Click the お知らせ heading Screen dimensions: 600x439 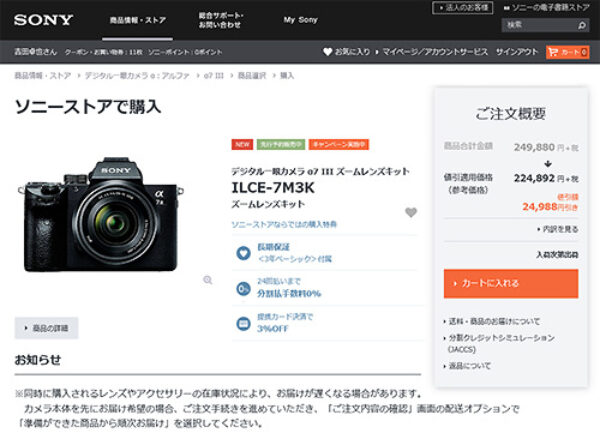(x=38, y=360)
